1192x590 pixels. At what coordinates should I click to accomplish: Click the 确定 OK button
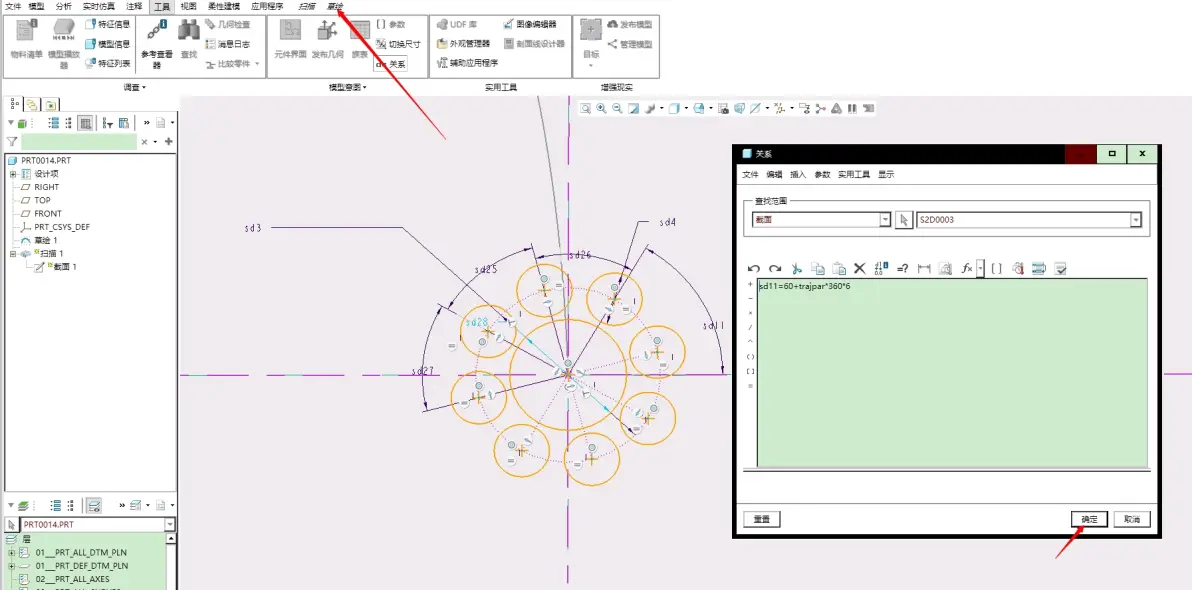(1089, 519)
